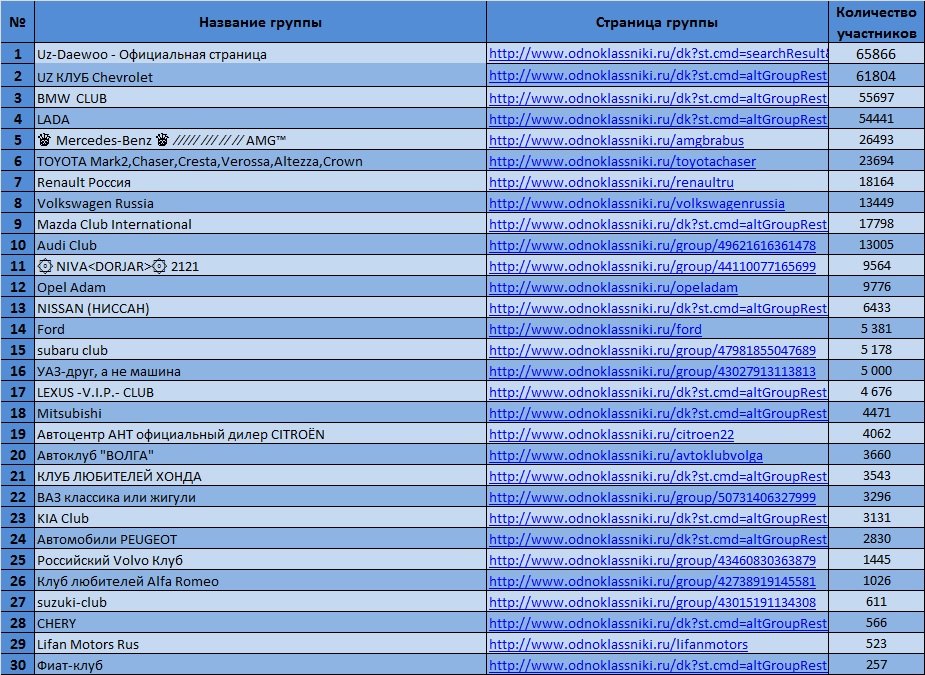This screenshot has width=925, height=675.
Task: Select cell Renault Россия
Action: click(x=260, y=182)
